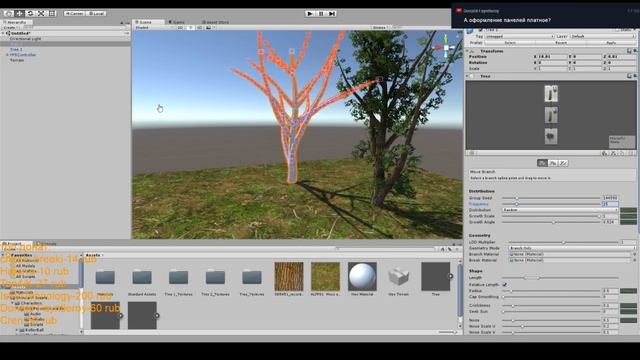The height and width of the screenshot is (360, 640).
Task: Select Terrain object in Hierarchy
Action: [x=17, y=60]
